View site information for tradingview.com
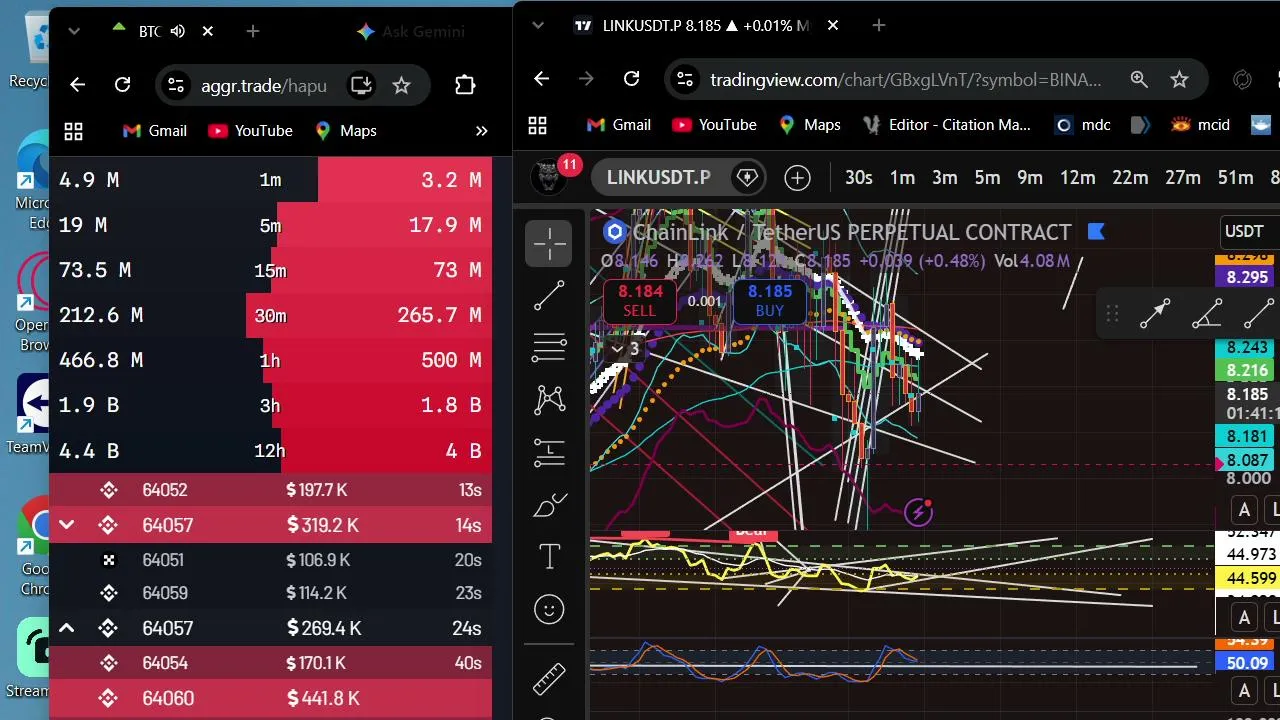This screenshot has height=720, width=1280. point(683,79)
